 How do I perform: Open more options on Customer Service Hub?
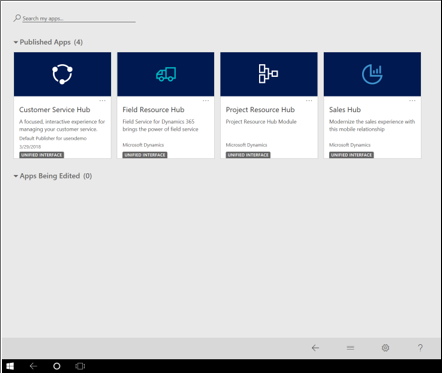click(102, 100)
